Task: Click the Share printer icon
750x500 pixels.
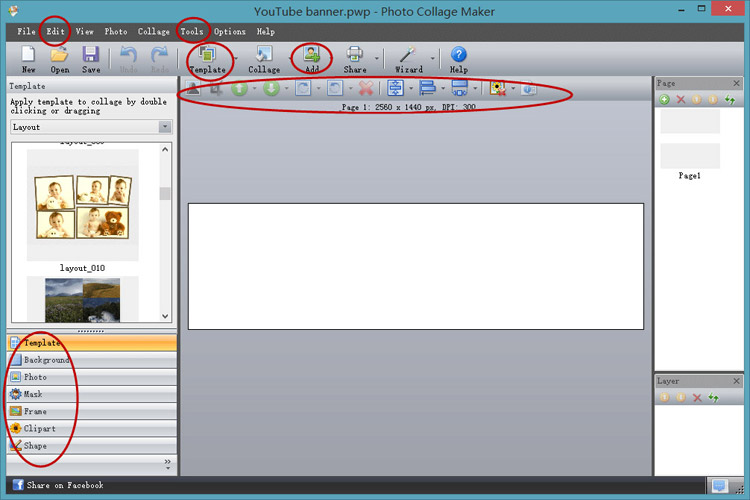Action: click(355, 59)
